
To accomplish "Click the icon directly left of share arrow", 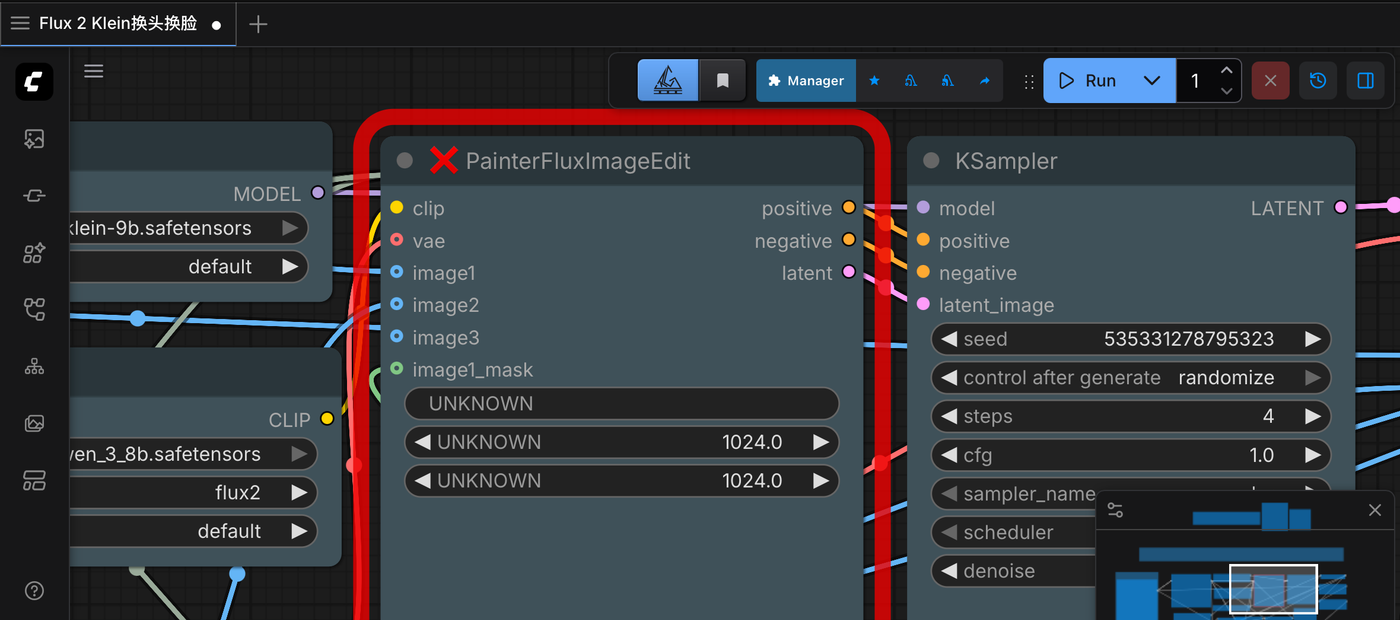I will (947, 81).
